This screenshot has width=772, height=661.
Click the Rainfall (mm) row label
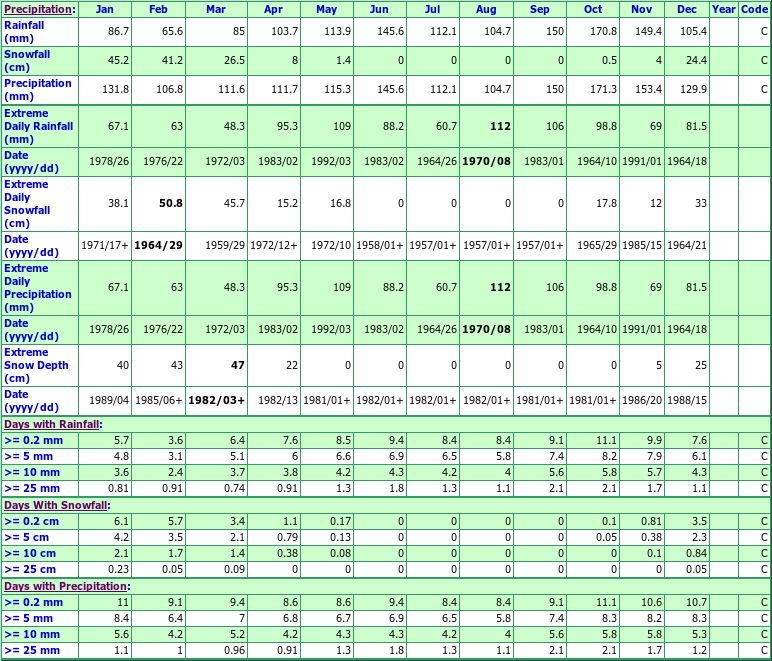pyautogui.click(x=27, y=31)
